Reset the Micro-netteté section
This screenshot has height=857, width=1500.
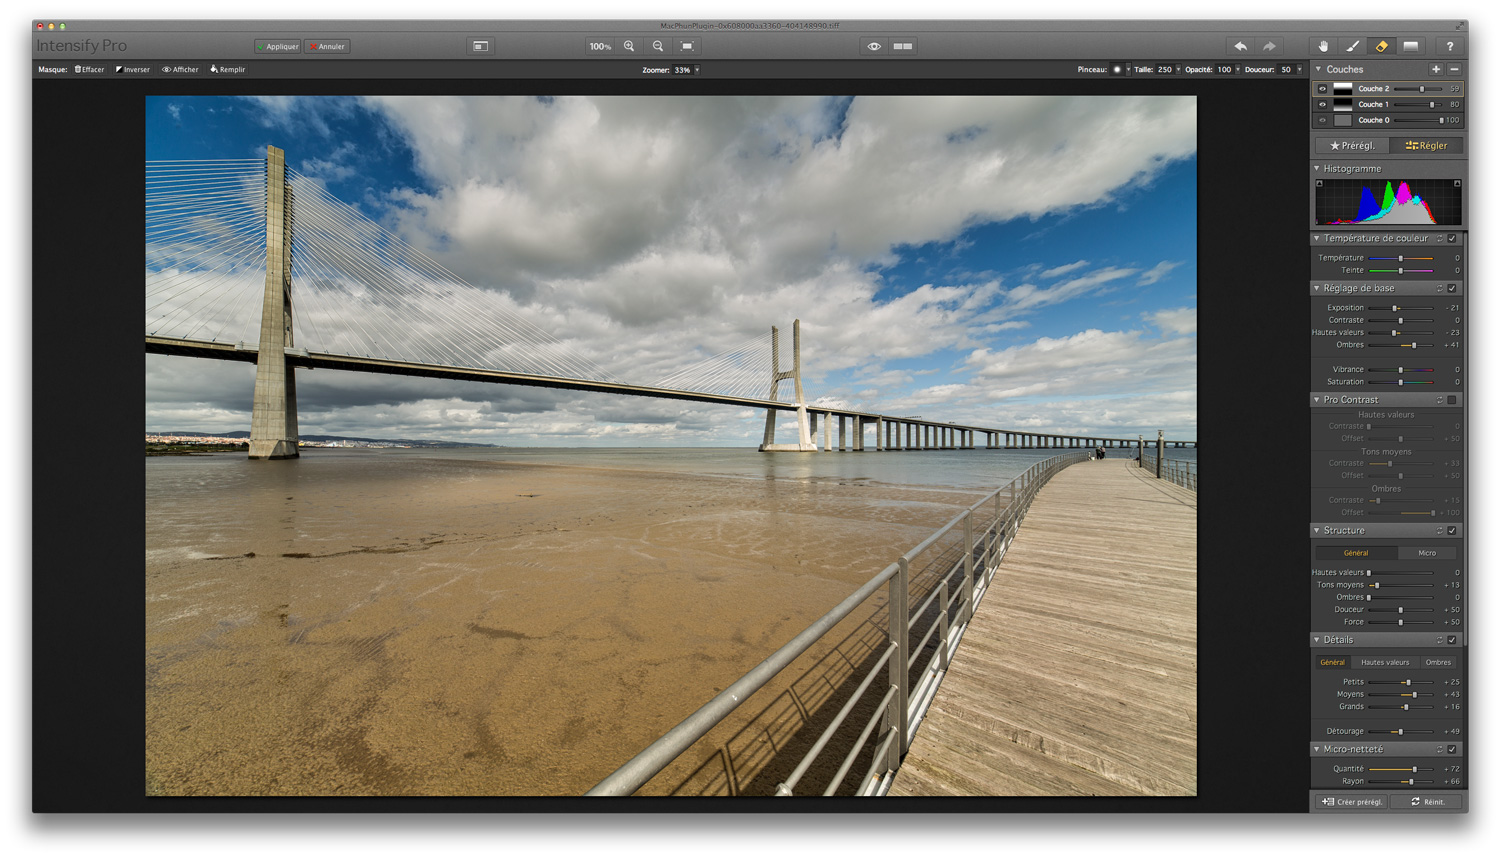click(x=1440, y=749)
